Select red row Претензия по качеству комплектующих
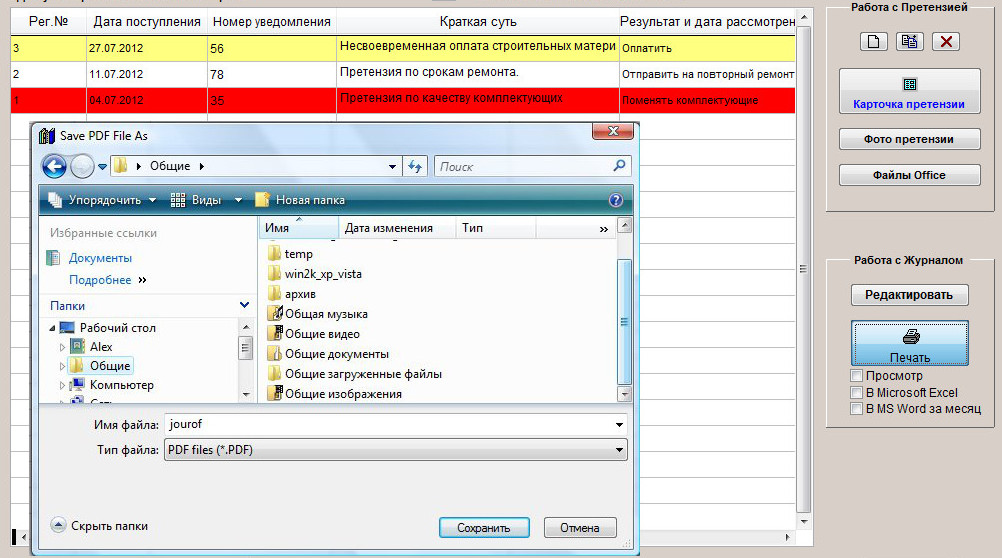 tap(403, 100)
